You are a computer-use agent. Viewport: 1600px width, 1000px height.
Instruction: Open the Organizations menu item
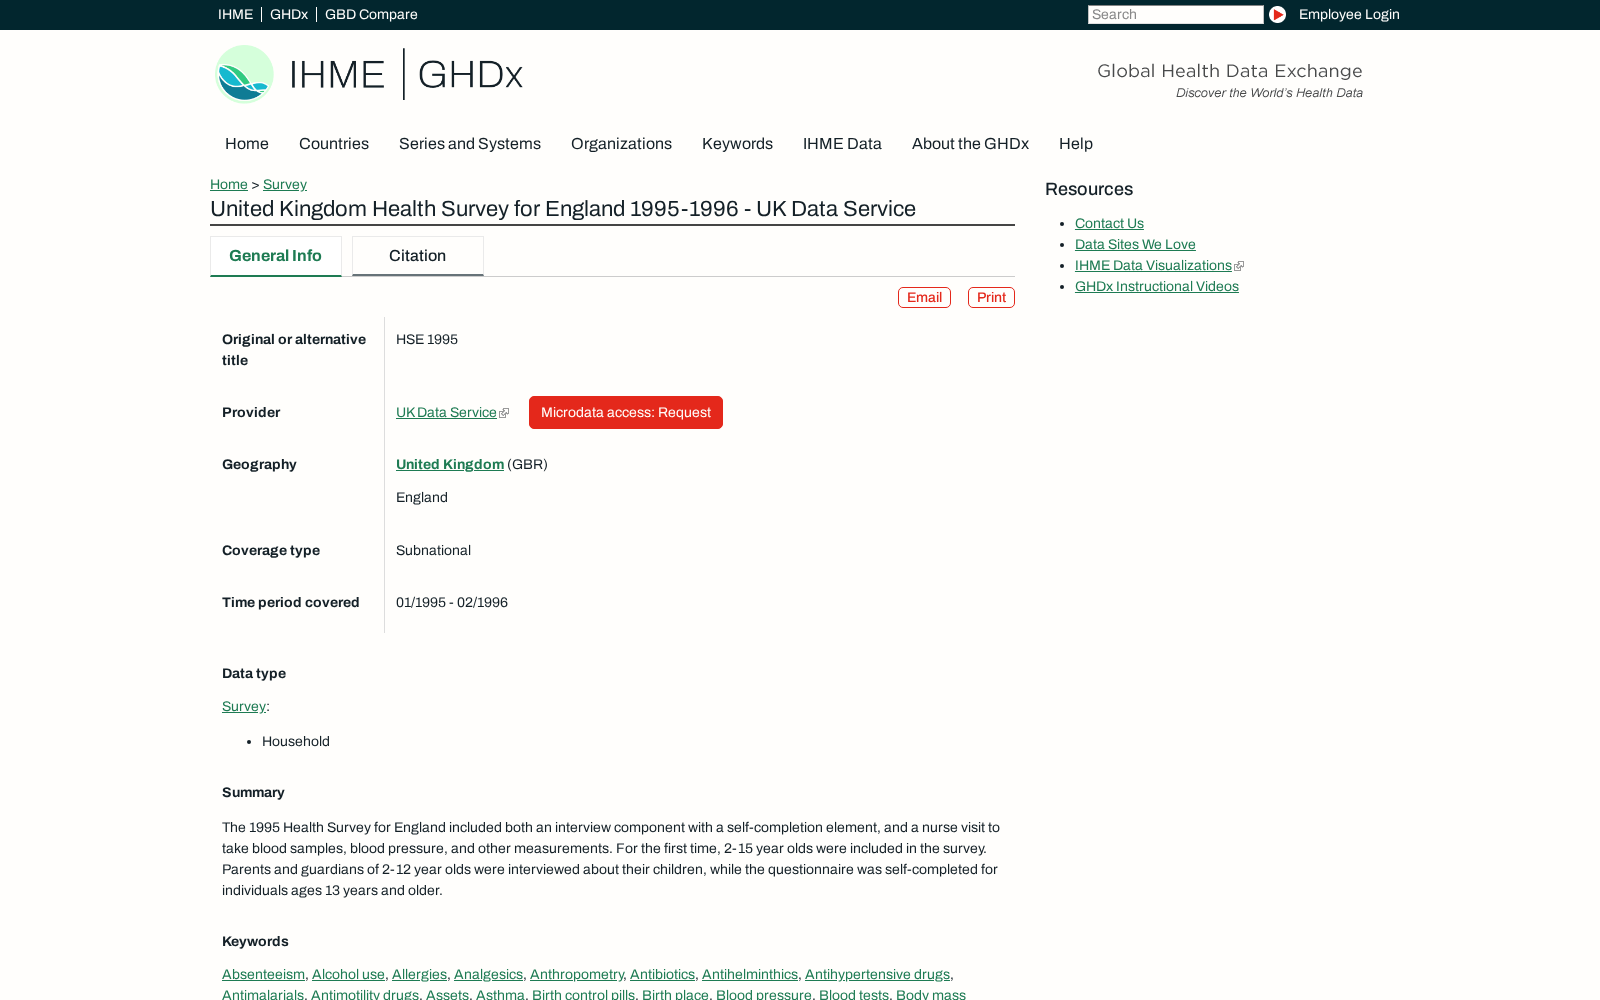pyautogui.click(x=621, y=144)
